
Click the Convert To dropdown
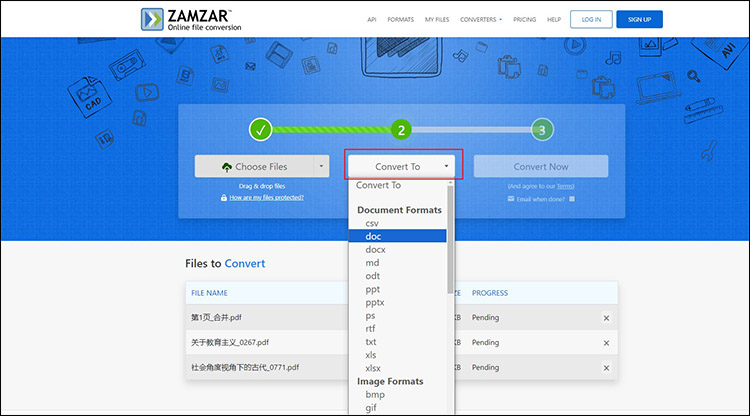(x=401, y=166)
